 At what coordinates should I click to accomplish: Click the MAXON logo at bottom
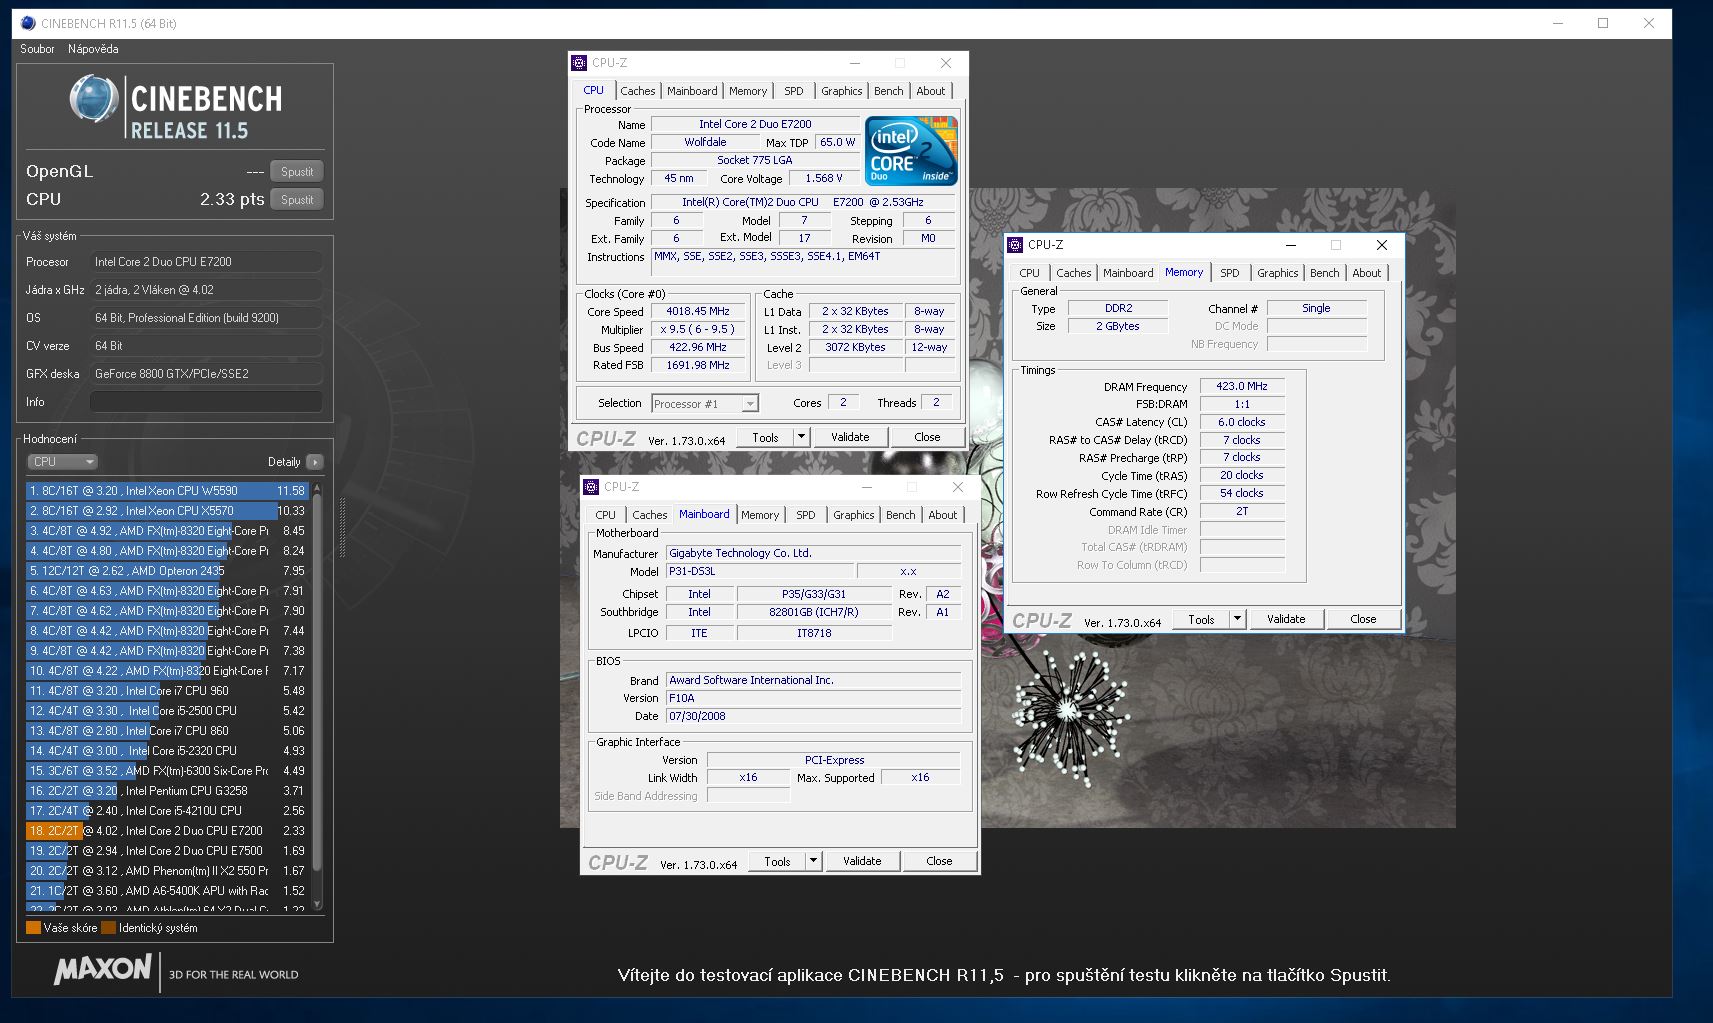pos(103,970)
